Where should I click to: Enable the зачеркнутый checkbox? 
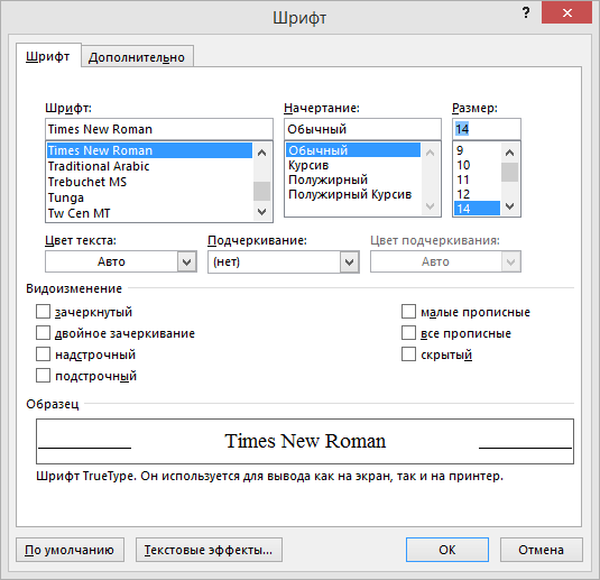(43, 312)
